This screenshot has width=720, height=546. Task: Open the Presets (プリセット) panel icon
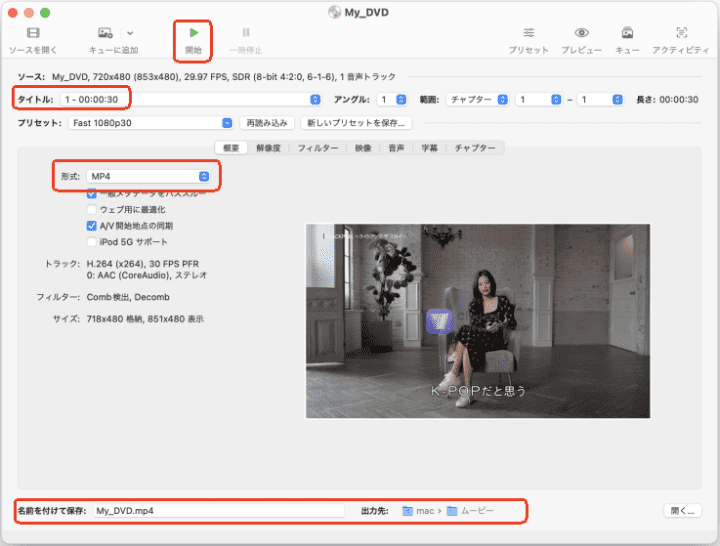(x=529, y=33)
